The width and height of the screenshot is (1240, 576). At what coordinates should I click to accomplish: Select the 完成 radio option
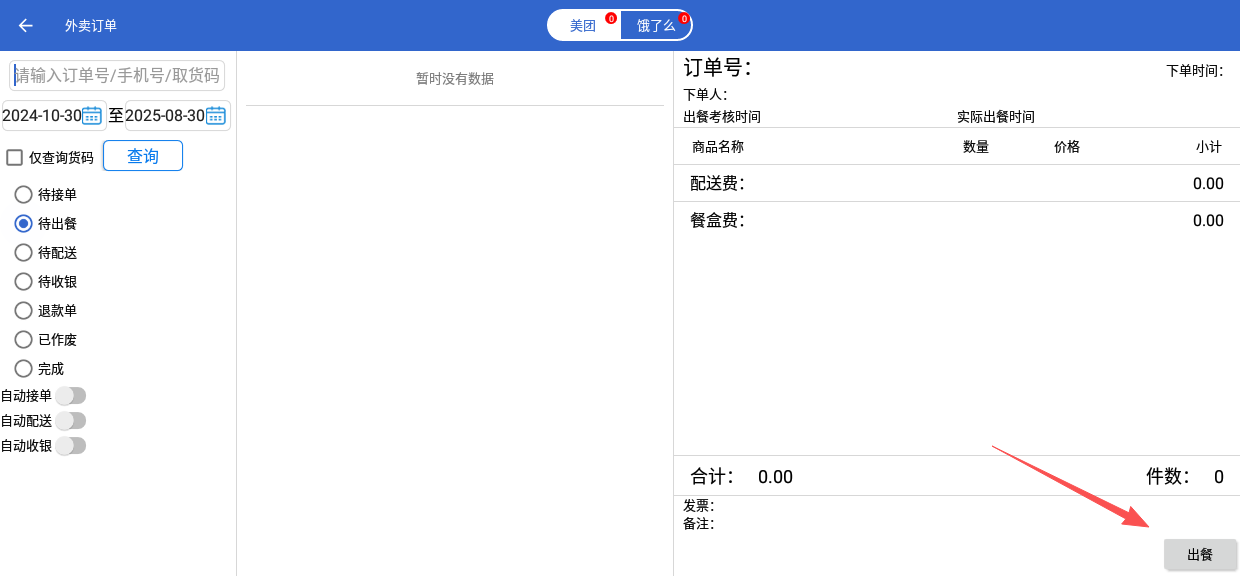point(23,369)
